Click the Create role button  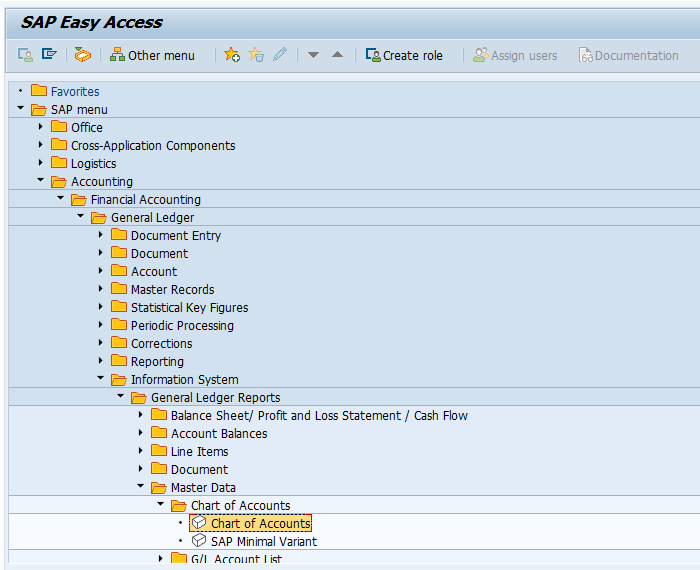[x=404, y=55]
